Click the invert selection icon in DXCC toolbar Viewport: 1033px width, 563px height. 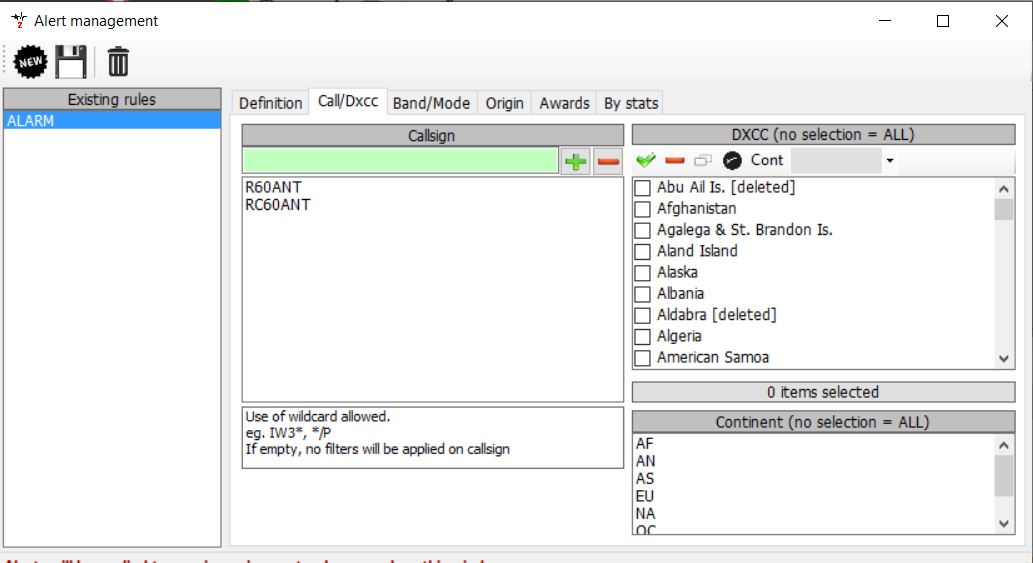coord(703,160)
